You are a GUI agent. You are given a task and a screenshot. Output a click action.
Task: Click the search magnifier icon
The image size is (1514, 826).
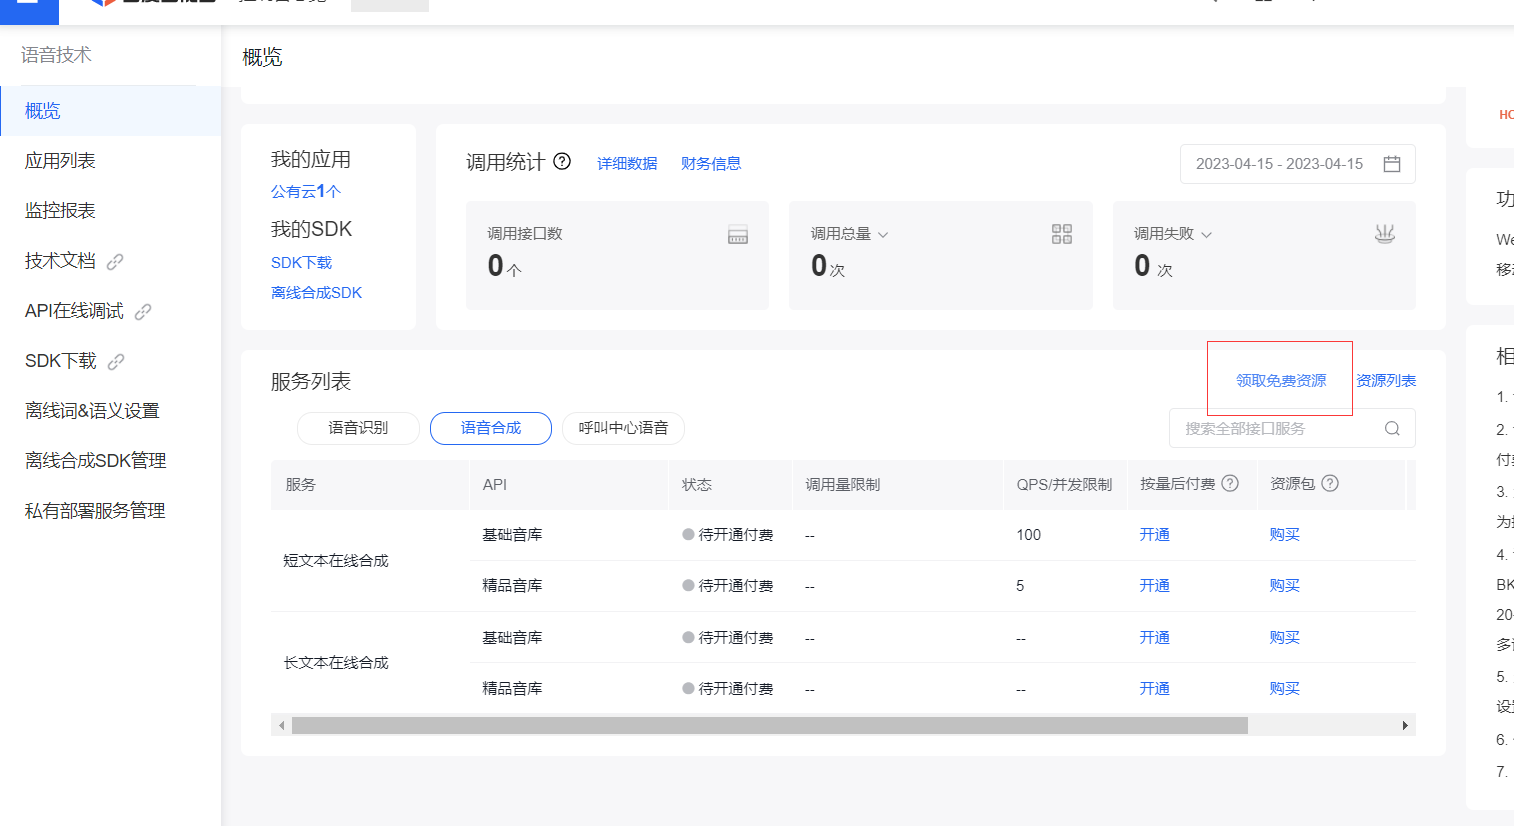(1392, 429)
